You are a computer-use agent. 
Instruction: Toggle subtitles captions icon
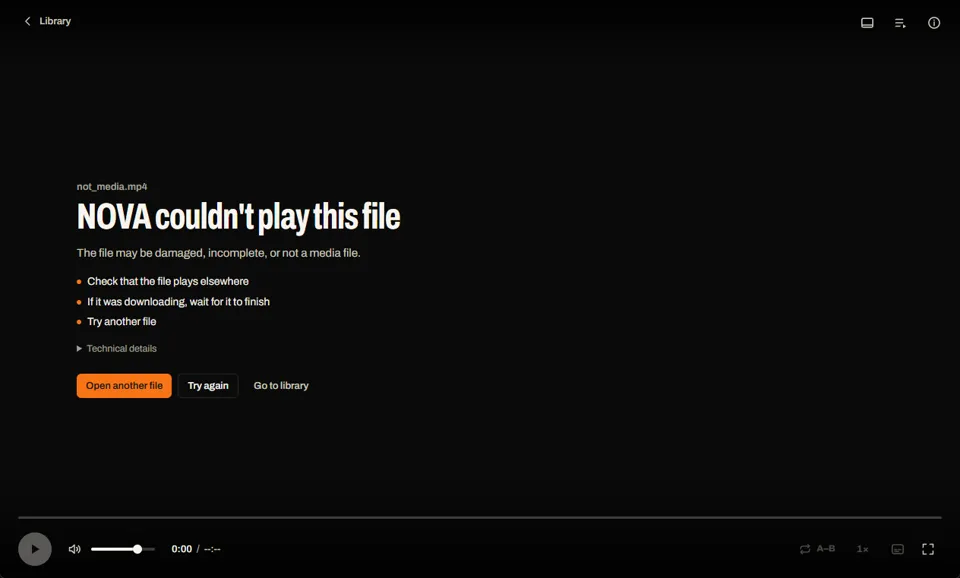pyautogui.click(x=898, y=549)
